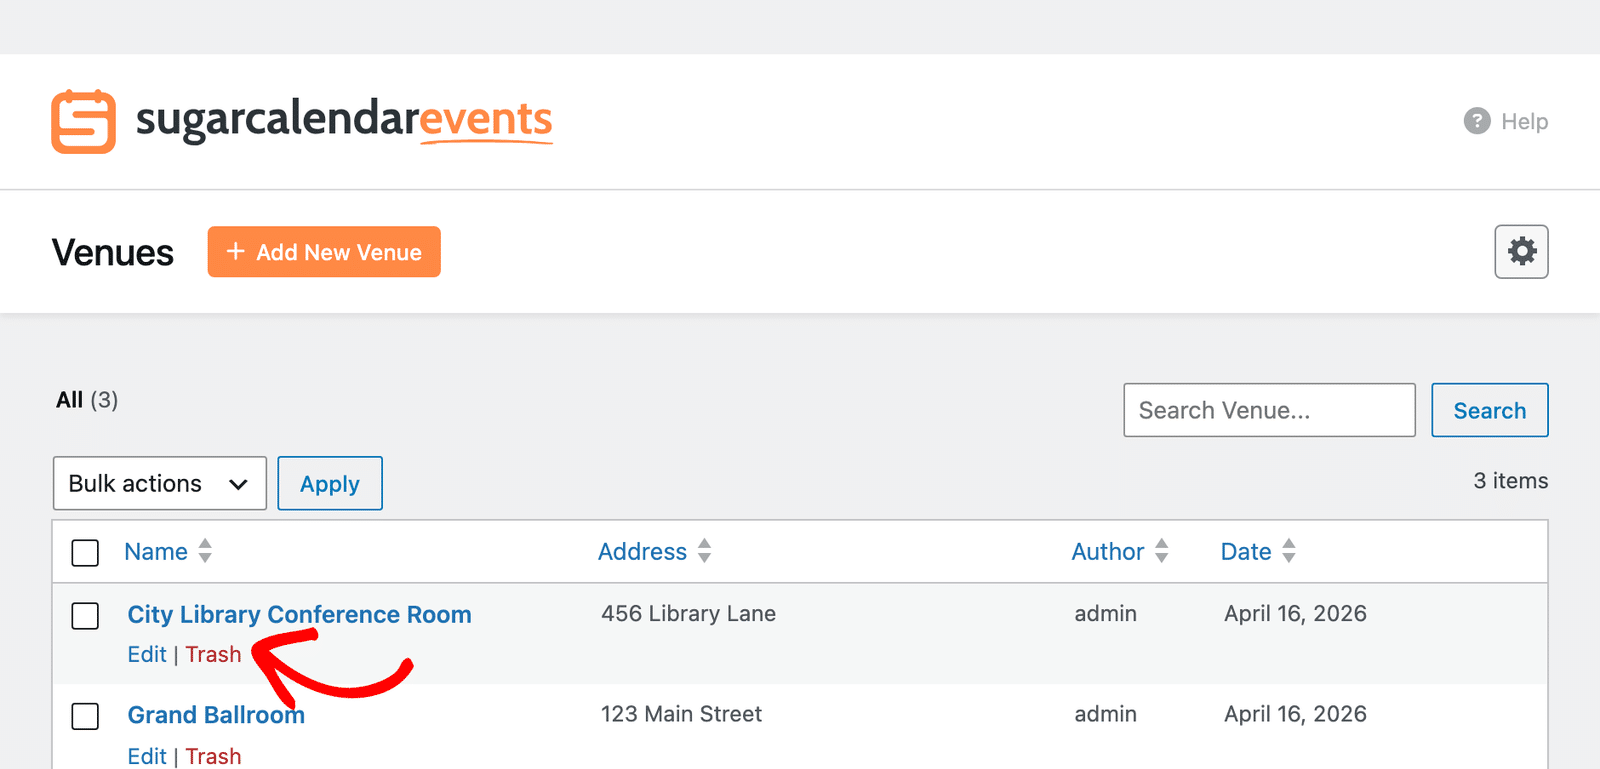This screenshot has height=769, width=1600.
Task: Sort by Address column header
Action: pos(642,551)
